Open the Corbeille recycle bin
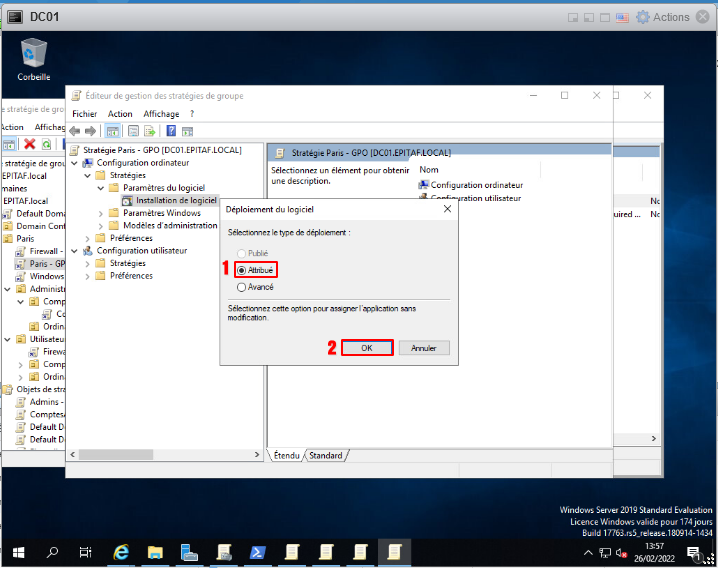 coord(33,56)
